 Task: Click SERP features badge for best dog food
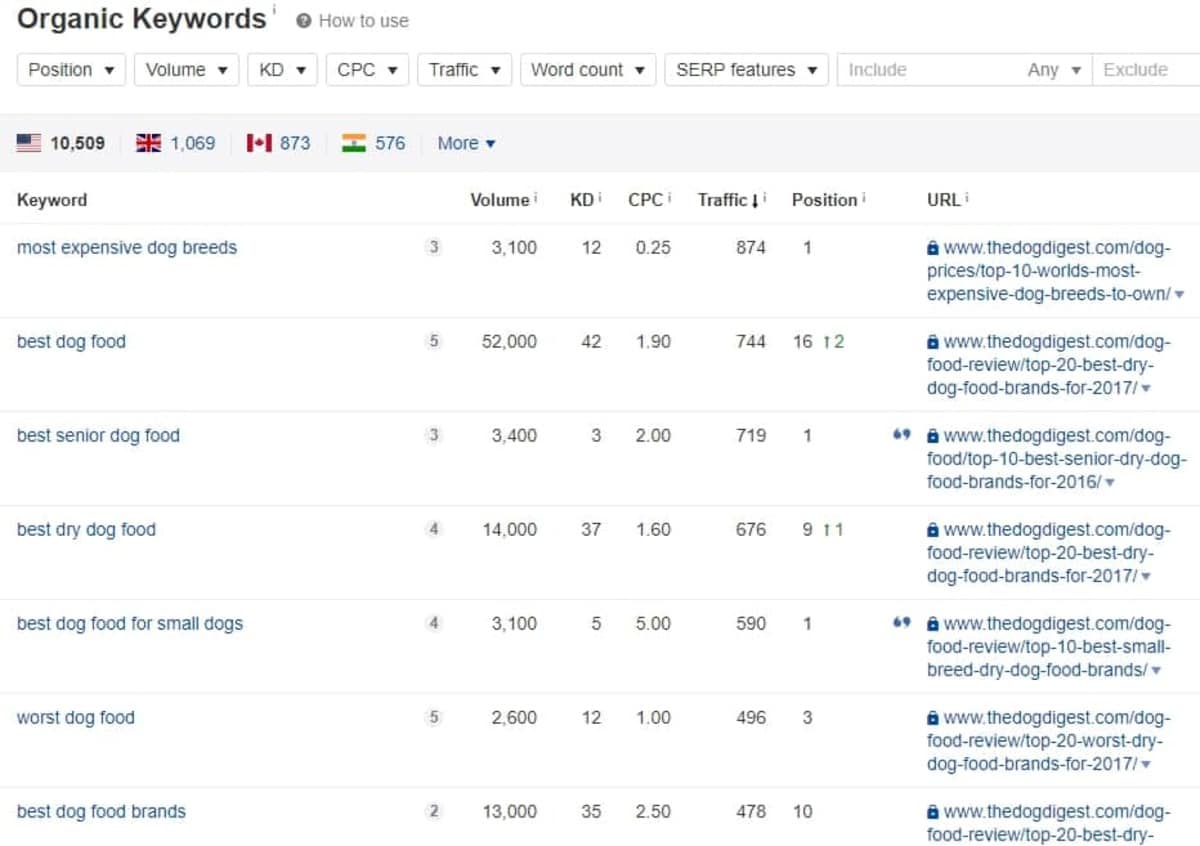433,341
